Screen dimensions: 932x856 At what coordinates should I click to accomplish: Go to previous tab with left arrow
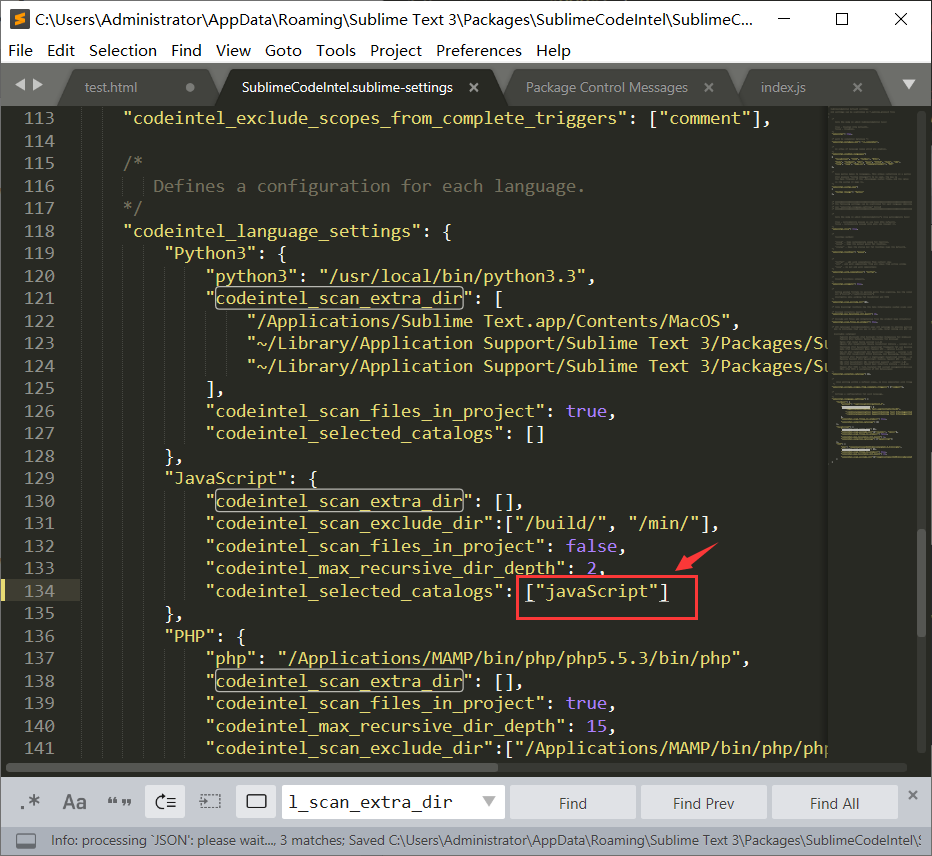[20, 84]
